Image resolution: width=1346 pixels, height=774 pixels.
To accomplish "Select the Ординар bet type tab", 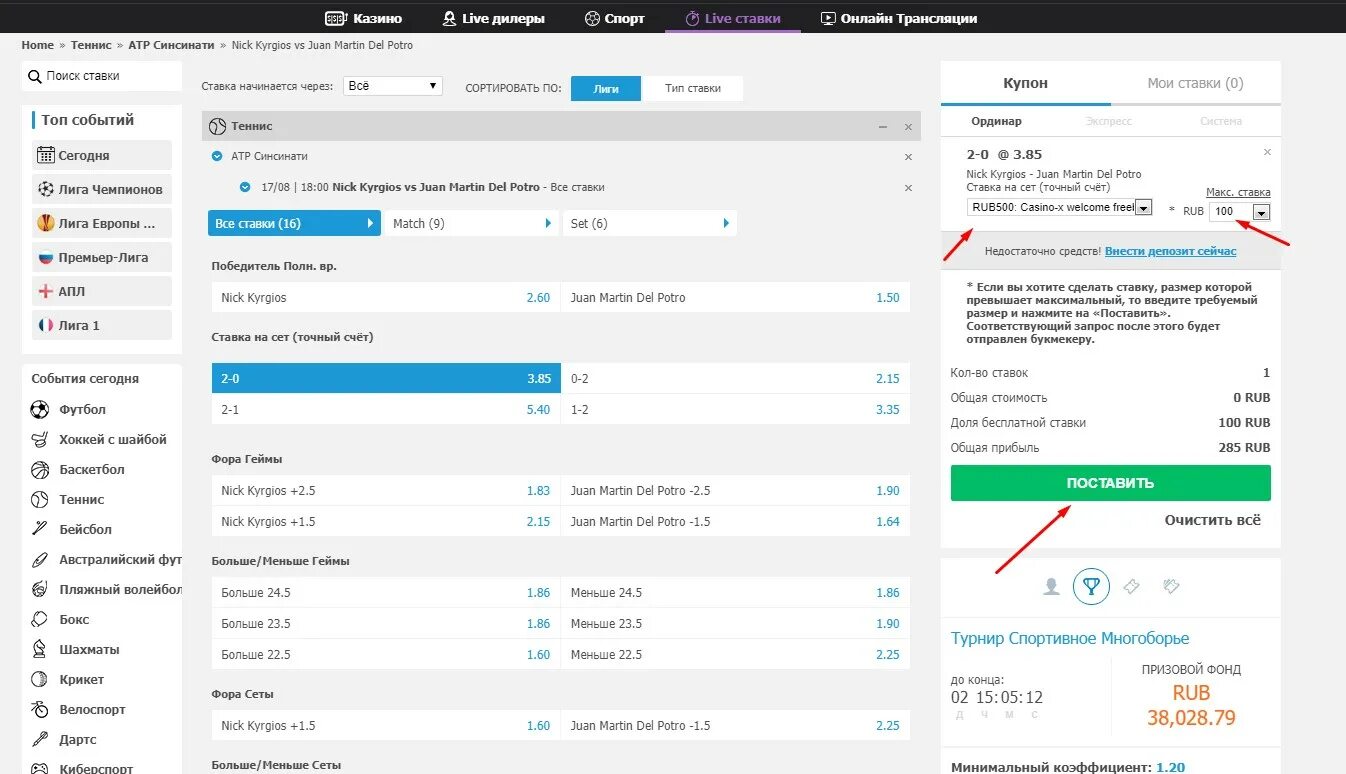I will (997, 121).
